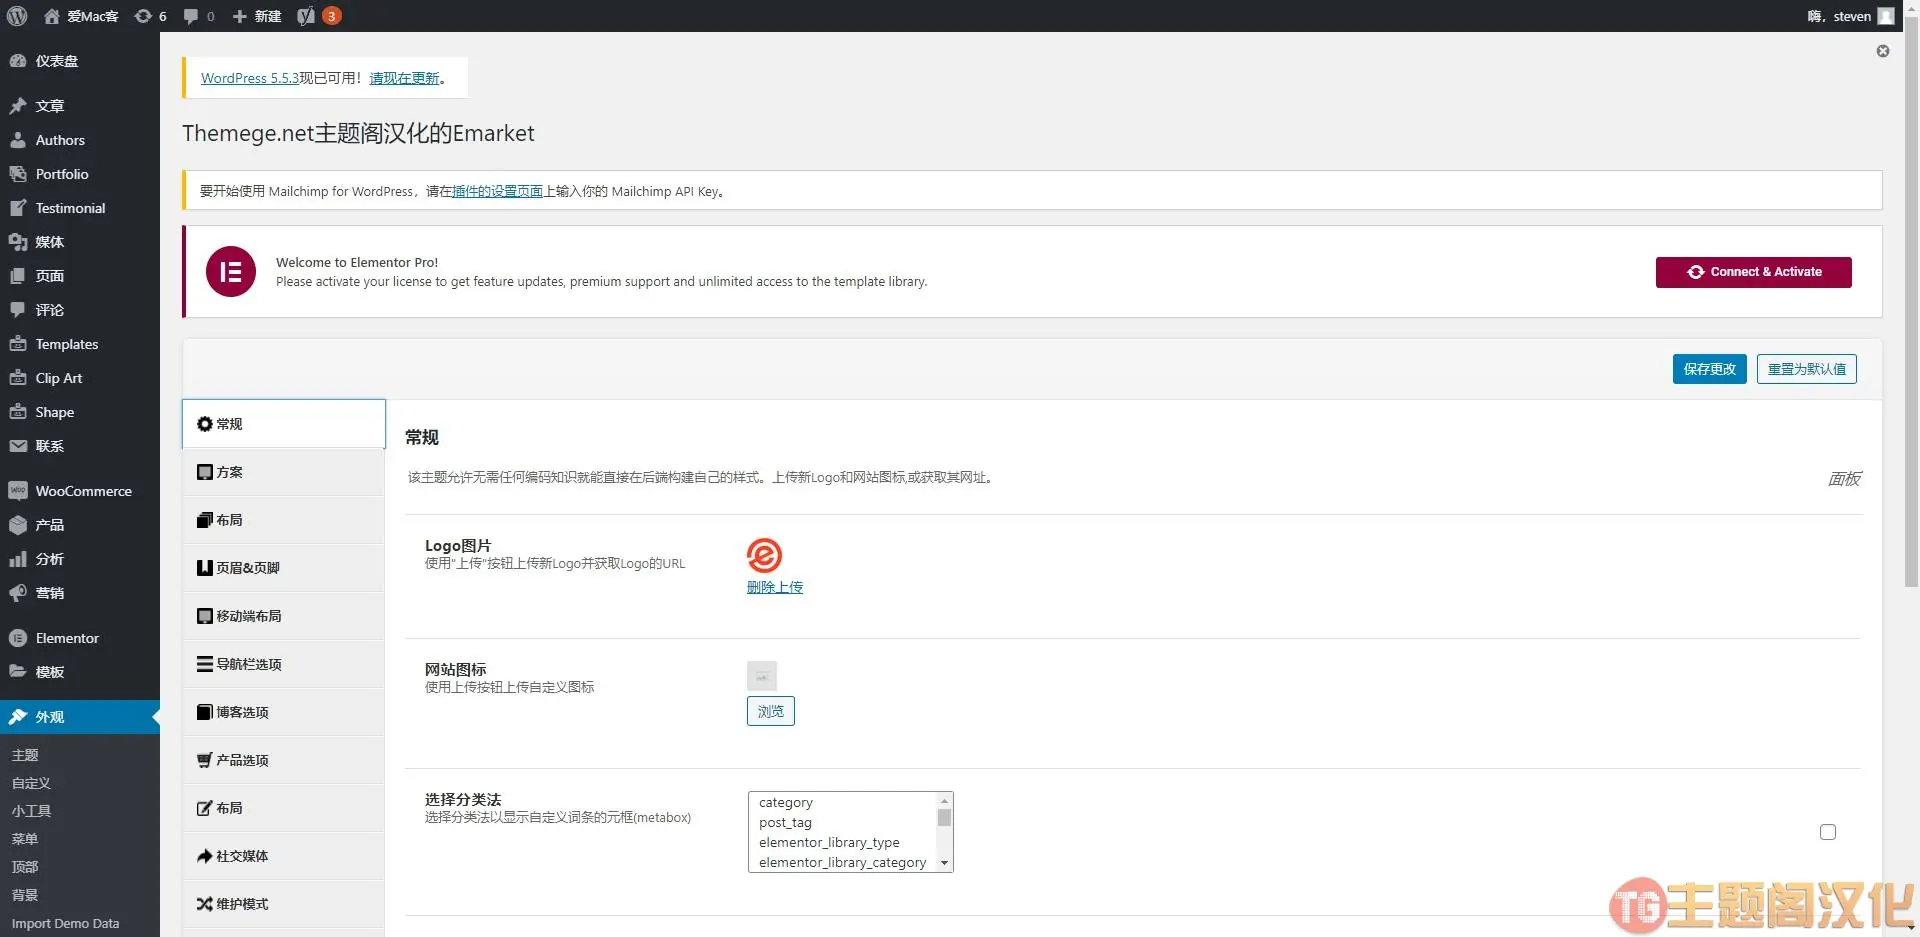Open the 方案 settings tab
Viewport: 1920px width, 937px height.
point(284,472)
